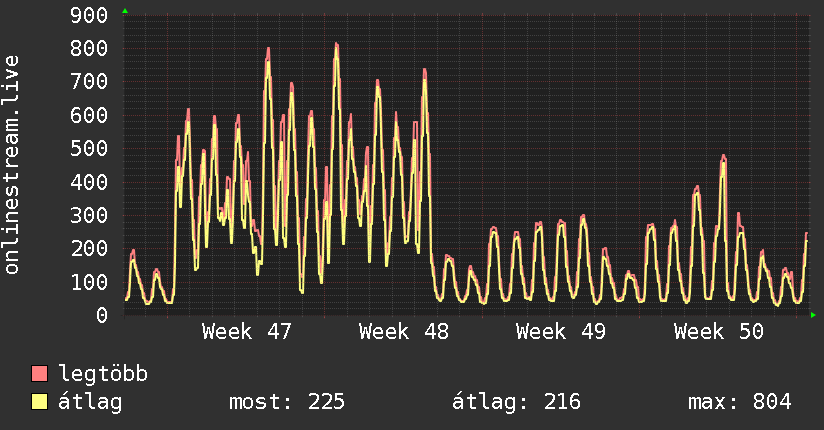Image resolution: width=824 pixels, height=430 pixels.
Task: Click the 100 y-axis value
Action: pos(89,282)
